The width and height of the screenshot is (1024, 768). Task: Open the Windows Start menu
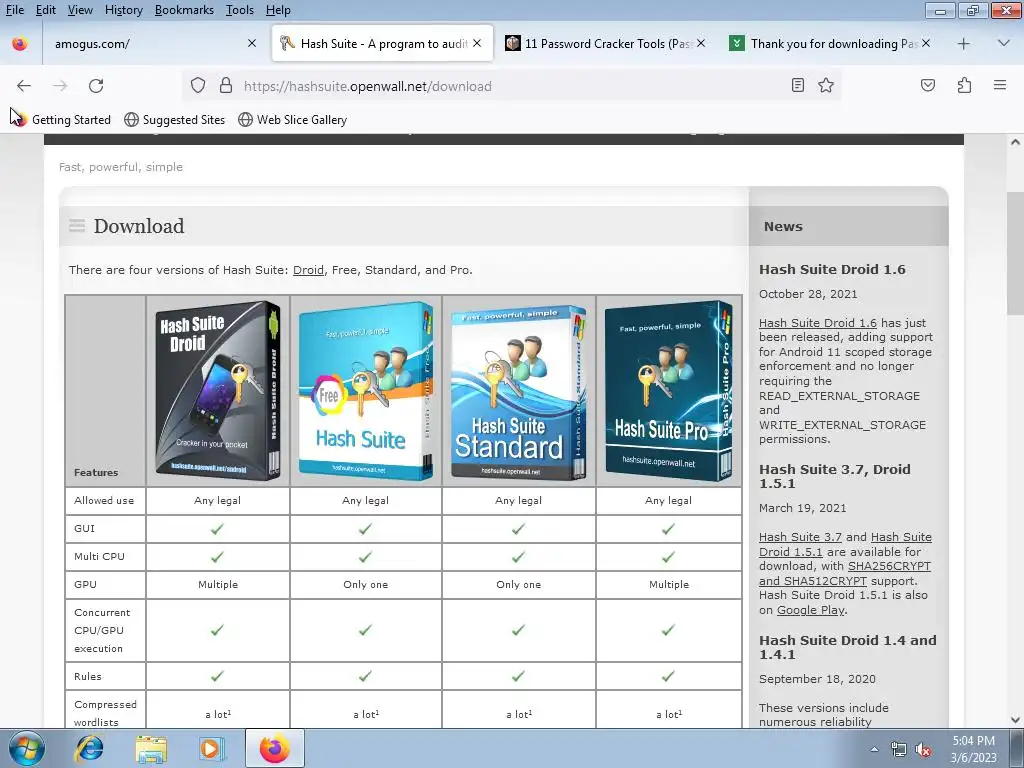27,748
